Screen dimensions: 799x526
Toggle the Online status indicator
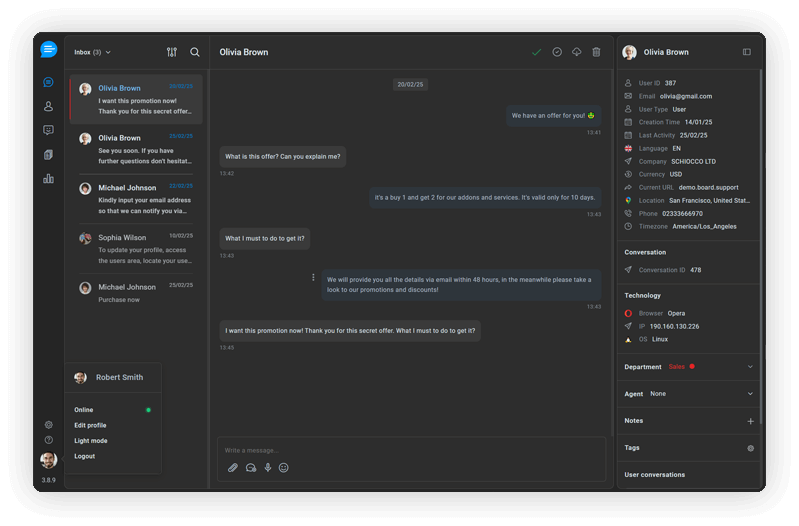(x=148, y=410)
